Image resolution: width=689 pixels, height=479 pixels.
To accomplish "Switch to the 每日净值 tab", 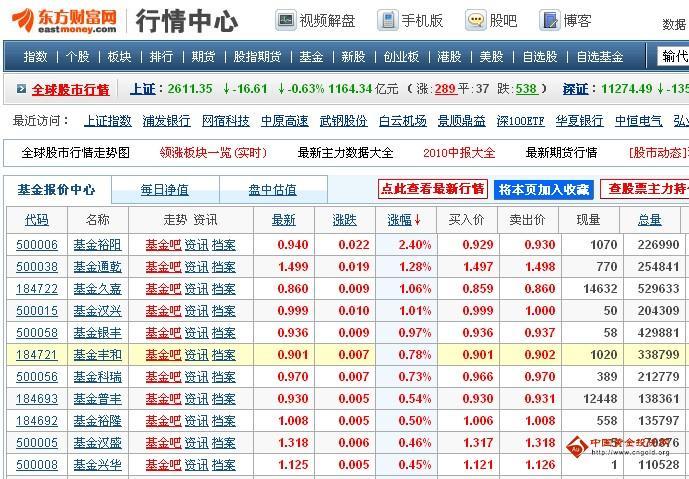I will pos(165,190).
